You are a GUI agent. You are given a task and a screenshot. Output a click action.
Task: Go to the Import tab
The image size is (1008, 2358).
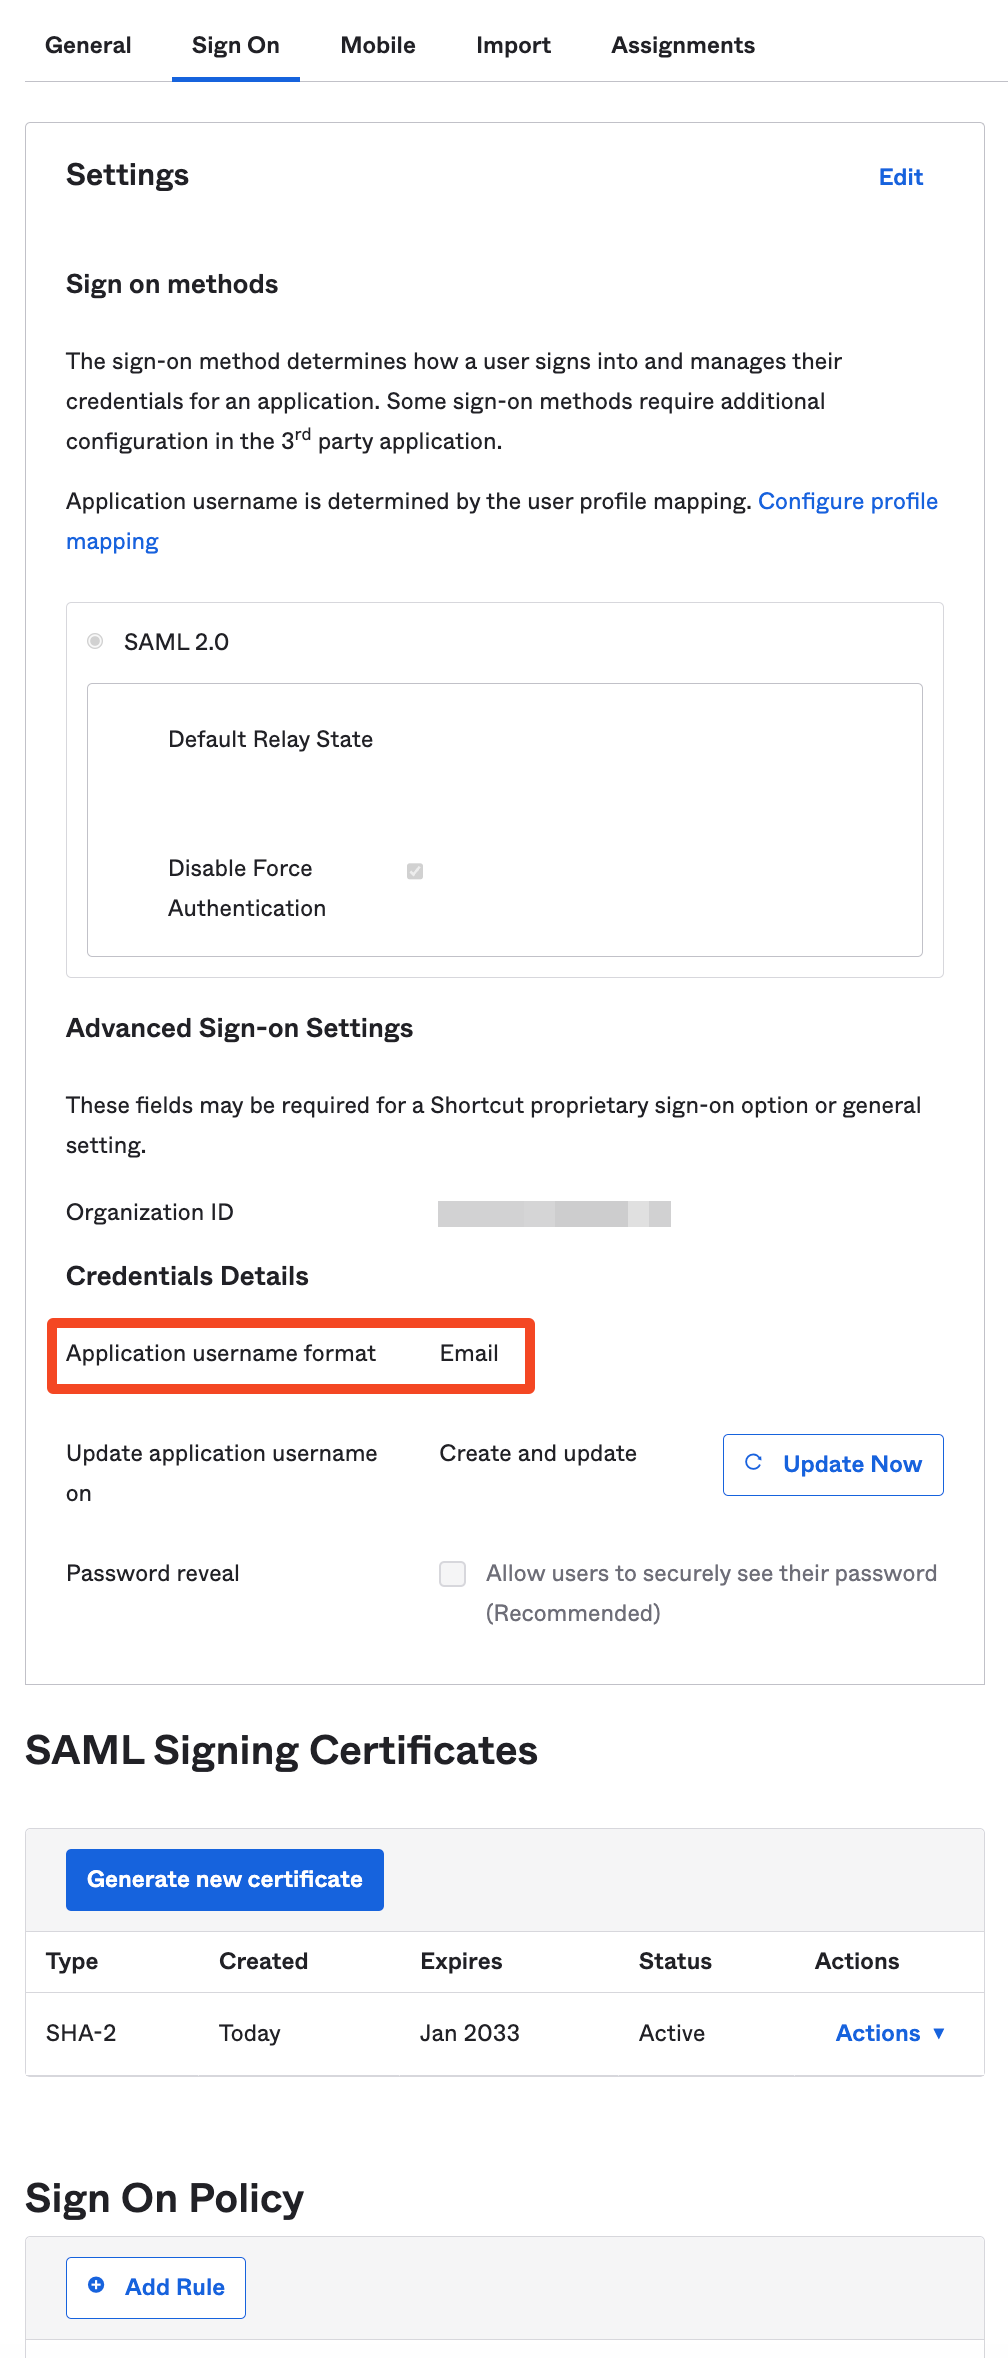click(x=513, y=45)
